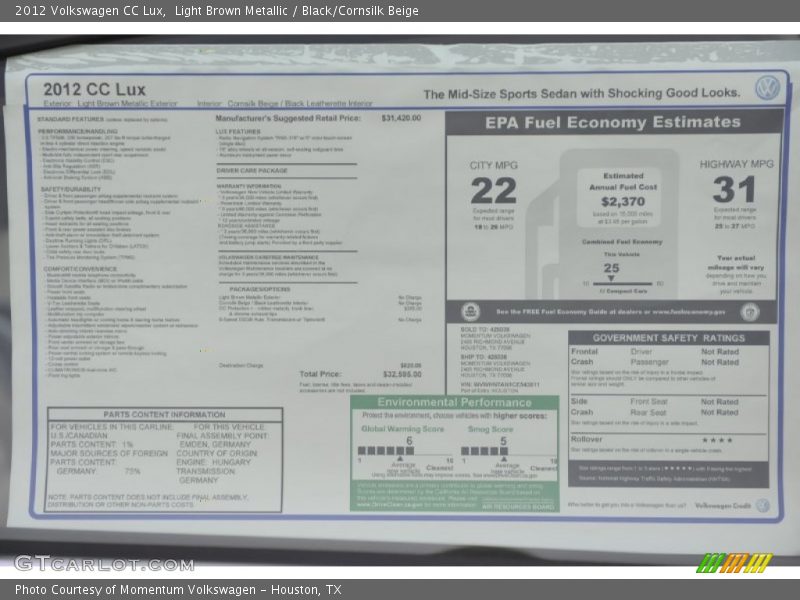Click the Photo Courtesy of Momentum Volkswagen caption
The height and width of the screenshot is (600, 800).
[178, 590]
